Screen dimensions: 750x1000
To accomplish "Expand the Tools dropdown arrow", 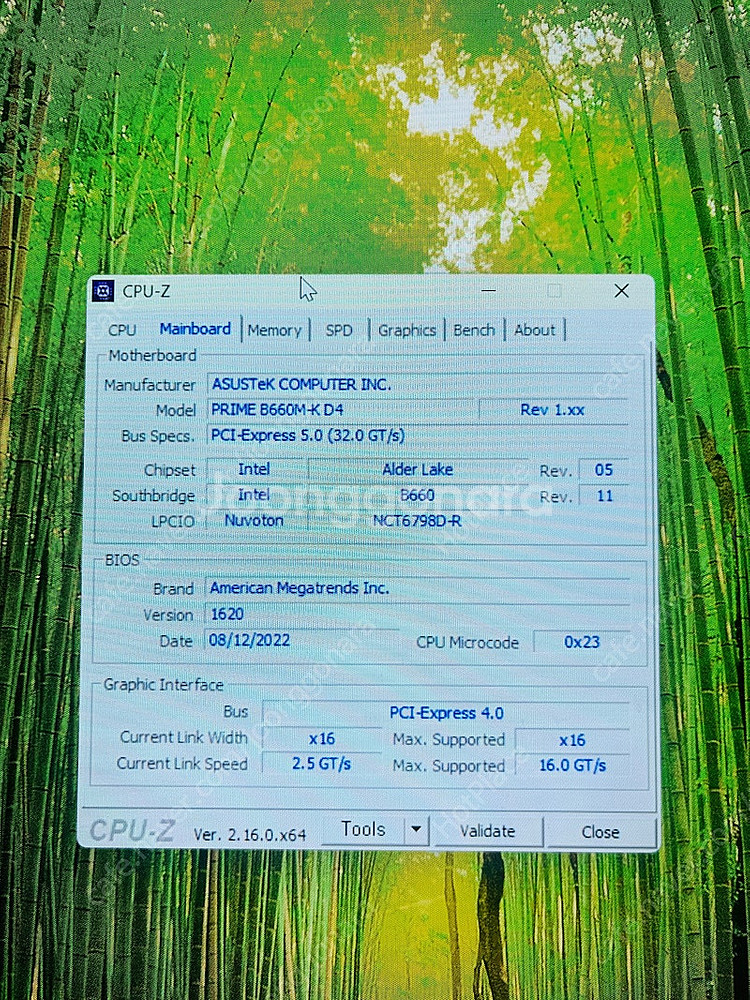I will click(x=416, y=830).
